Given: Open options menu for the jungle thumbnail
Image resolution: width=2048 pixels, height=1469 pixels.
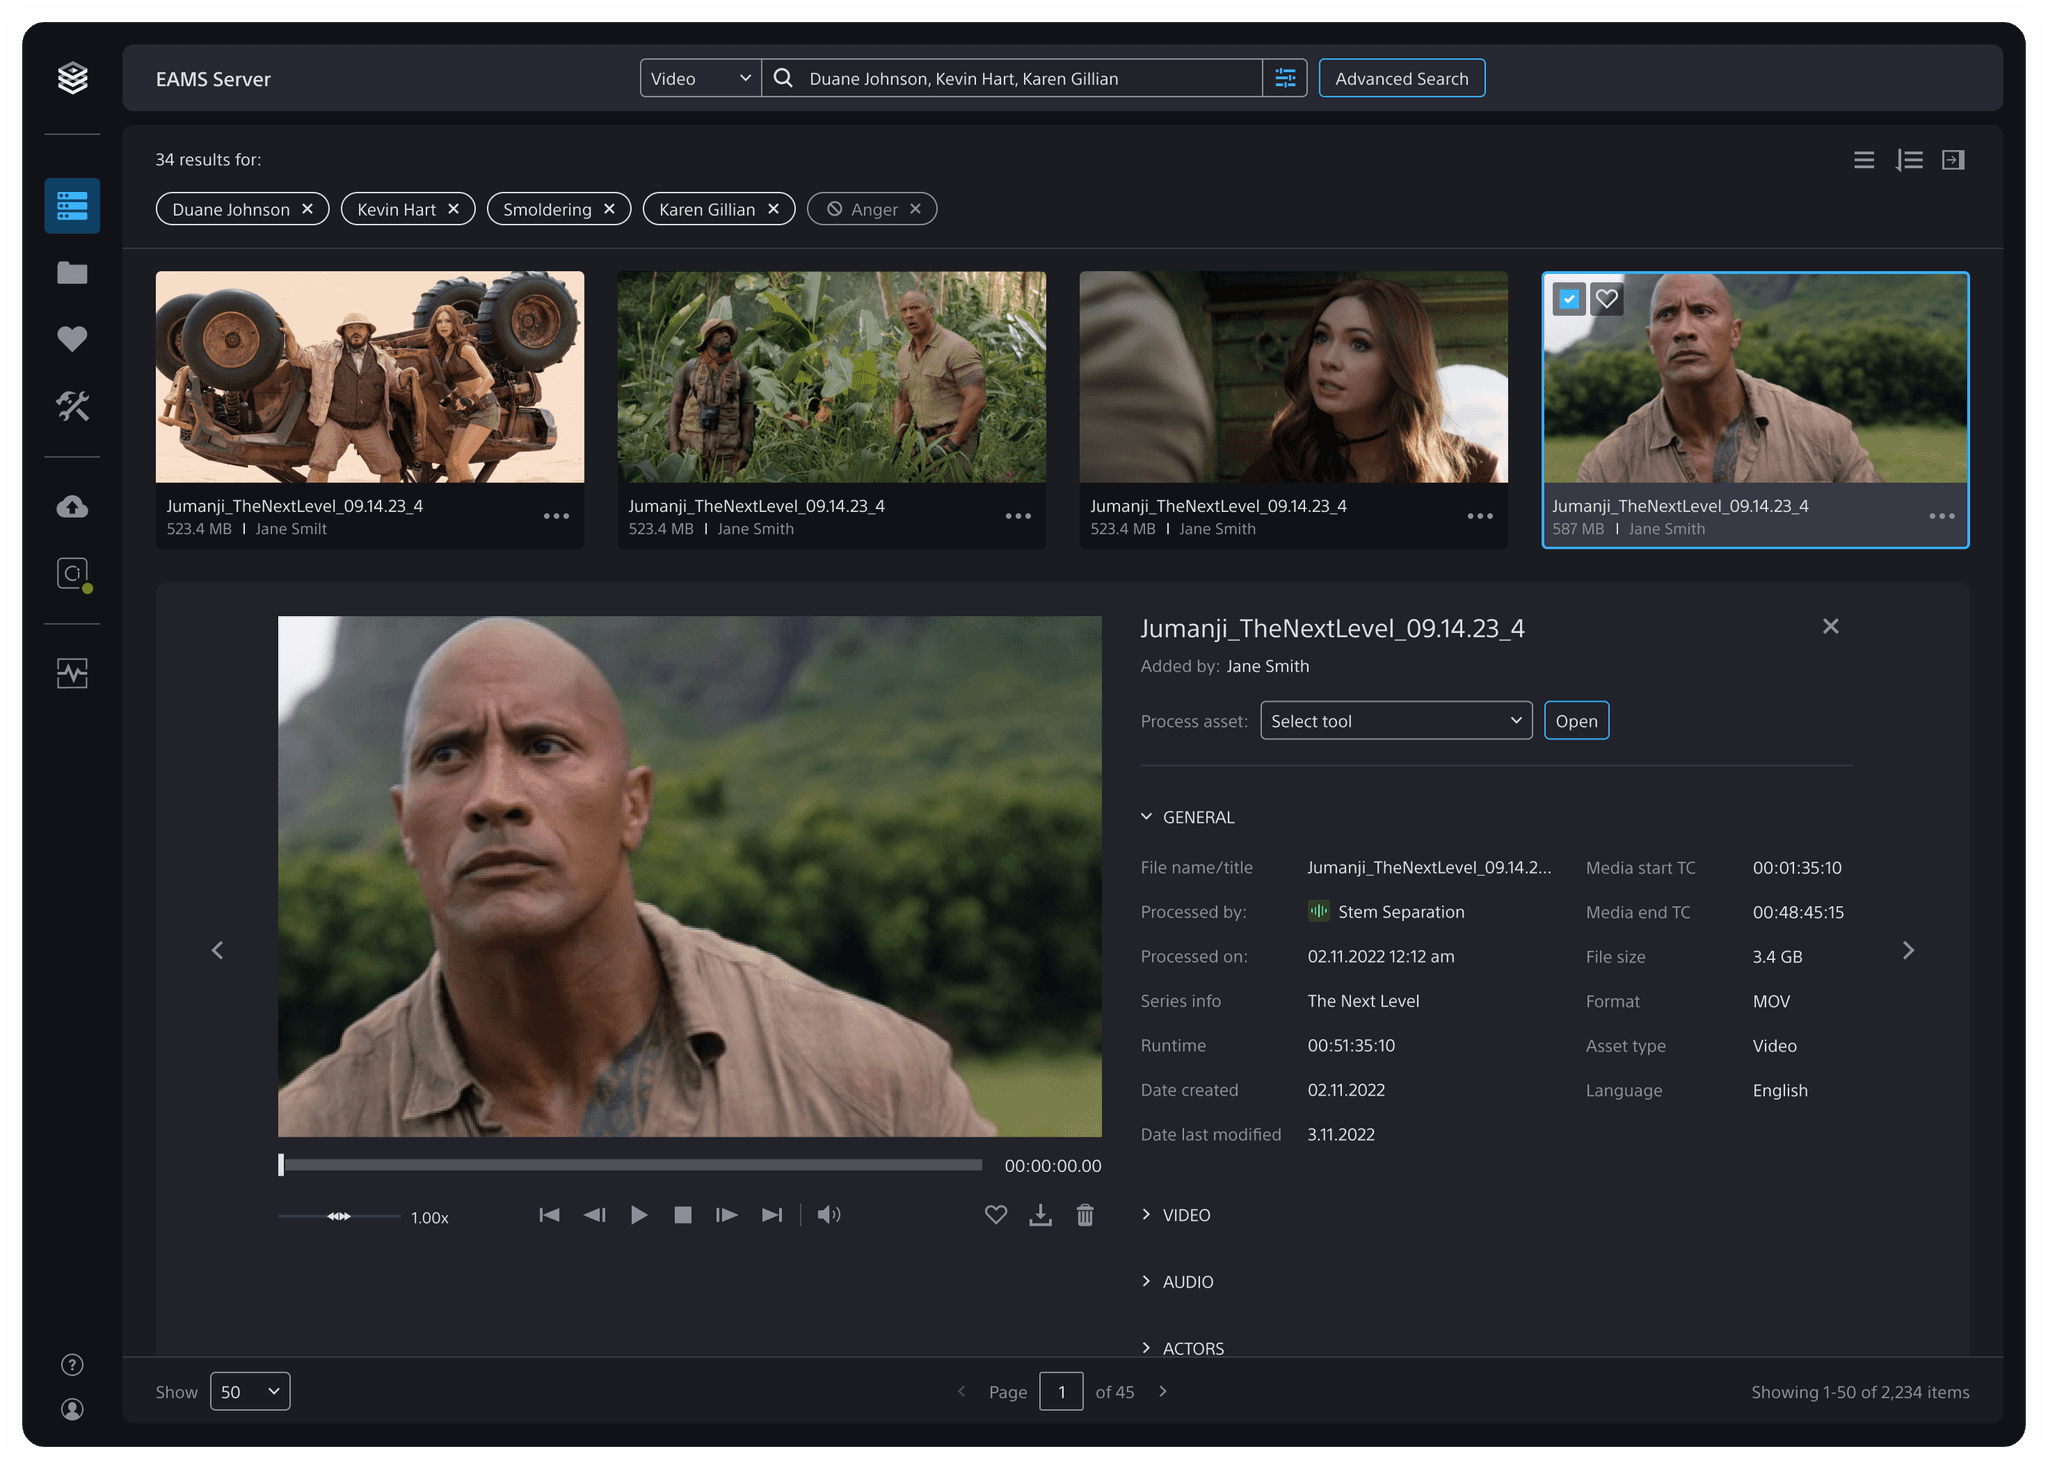Looking at the screenshot, I should (1018, 516).
